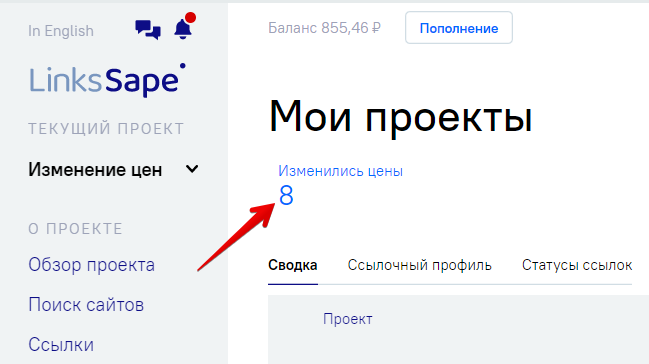Viewport: 649px width, 364px height.
Task: Click the Проект column header
Action: click(348, 319)
